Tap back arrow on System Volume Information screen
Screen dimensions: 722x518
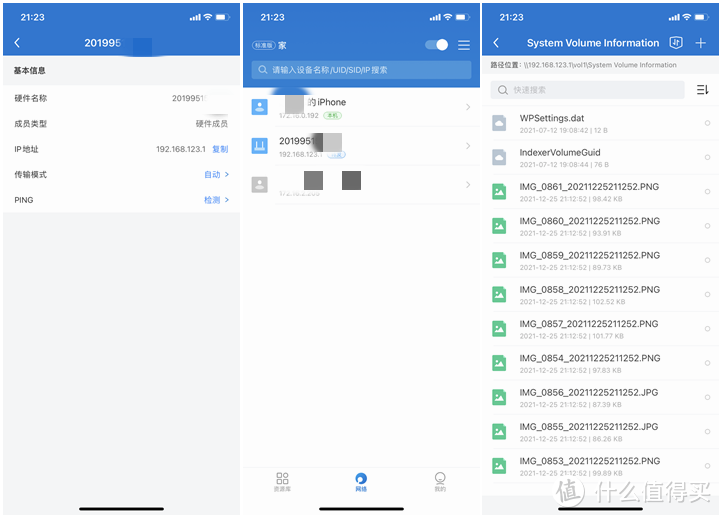click(496, 43)
